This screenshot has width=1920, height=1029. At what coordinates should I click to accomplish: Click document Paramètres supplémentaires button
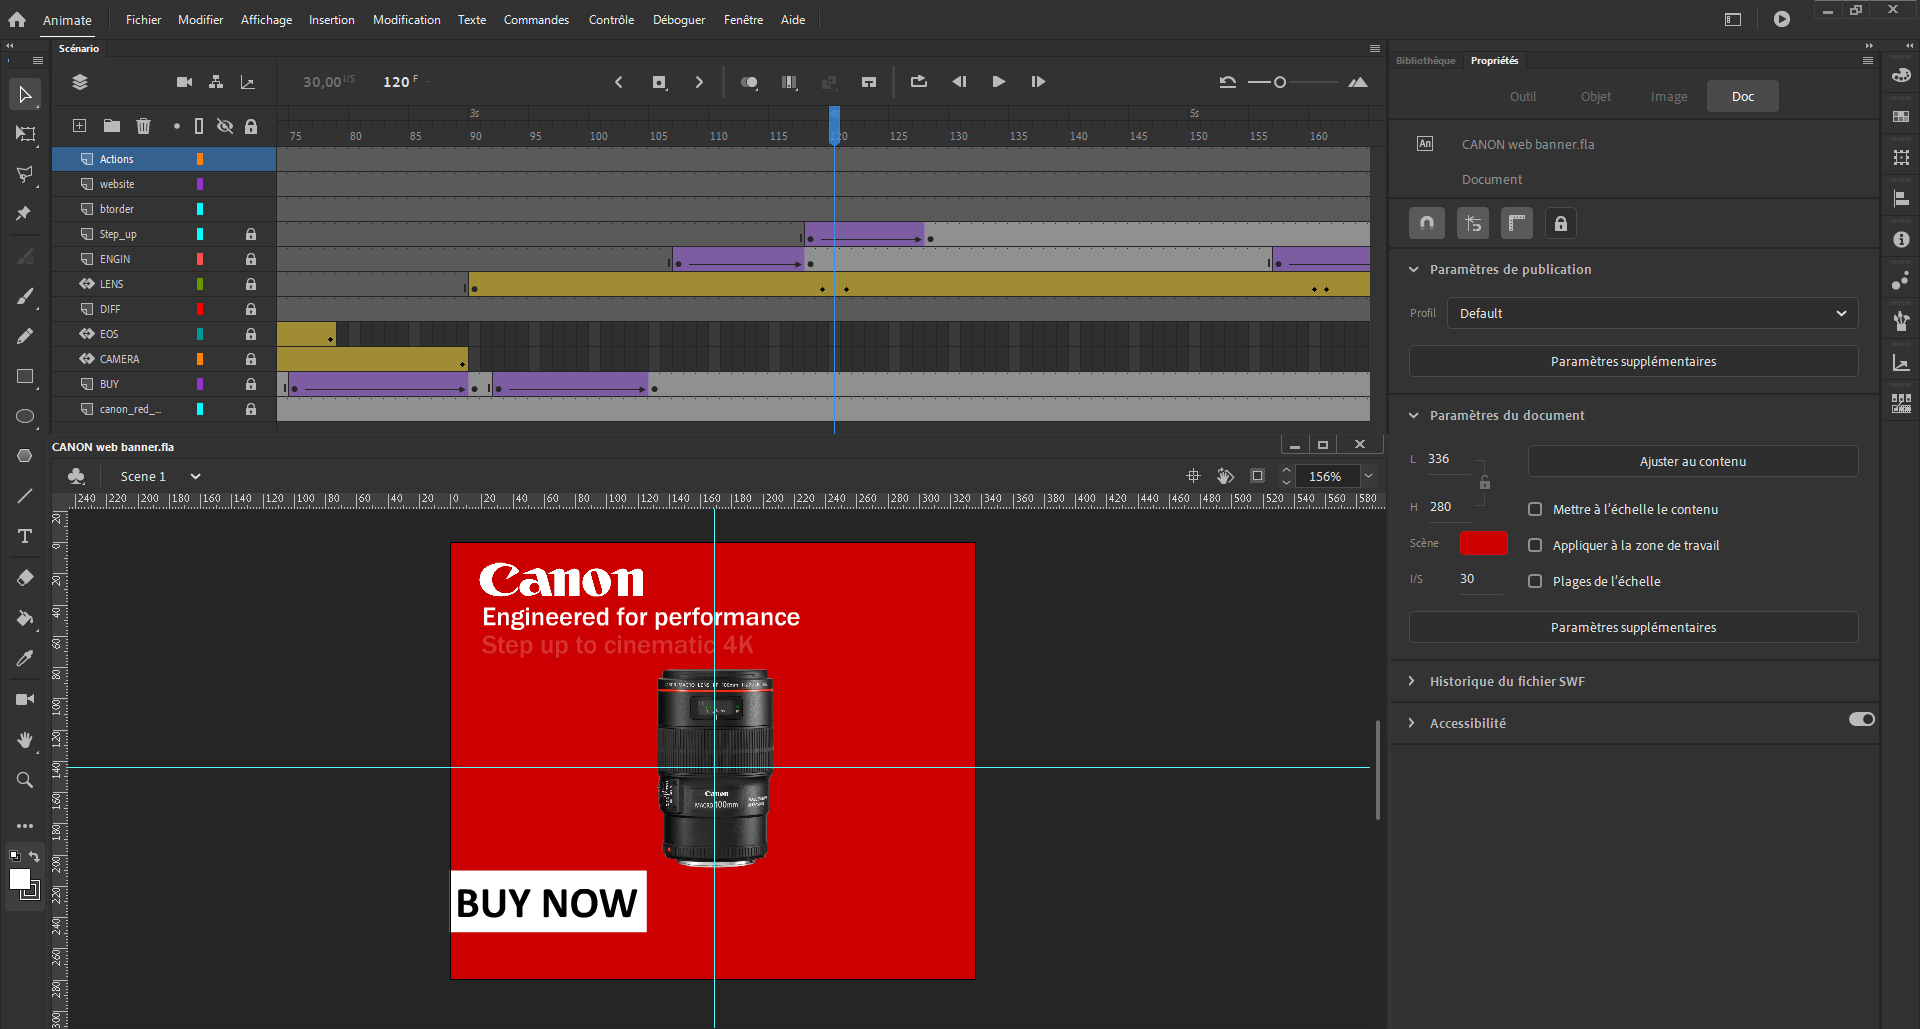pos(1633,627)
